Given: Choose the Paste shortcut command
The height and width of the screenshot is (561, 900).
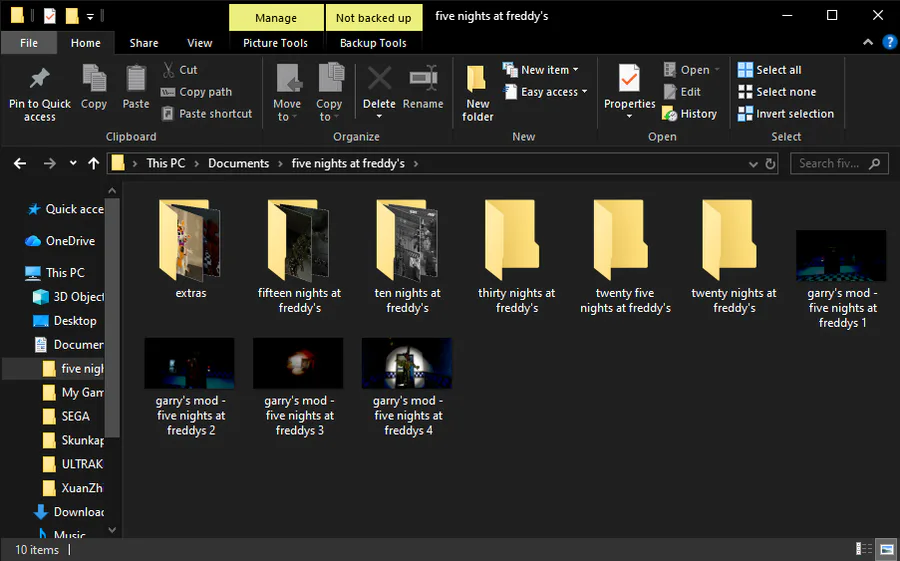Looking at the screenshot, I should [207, 114].
